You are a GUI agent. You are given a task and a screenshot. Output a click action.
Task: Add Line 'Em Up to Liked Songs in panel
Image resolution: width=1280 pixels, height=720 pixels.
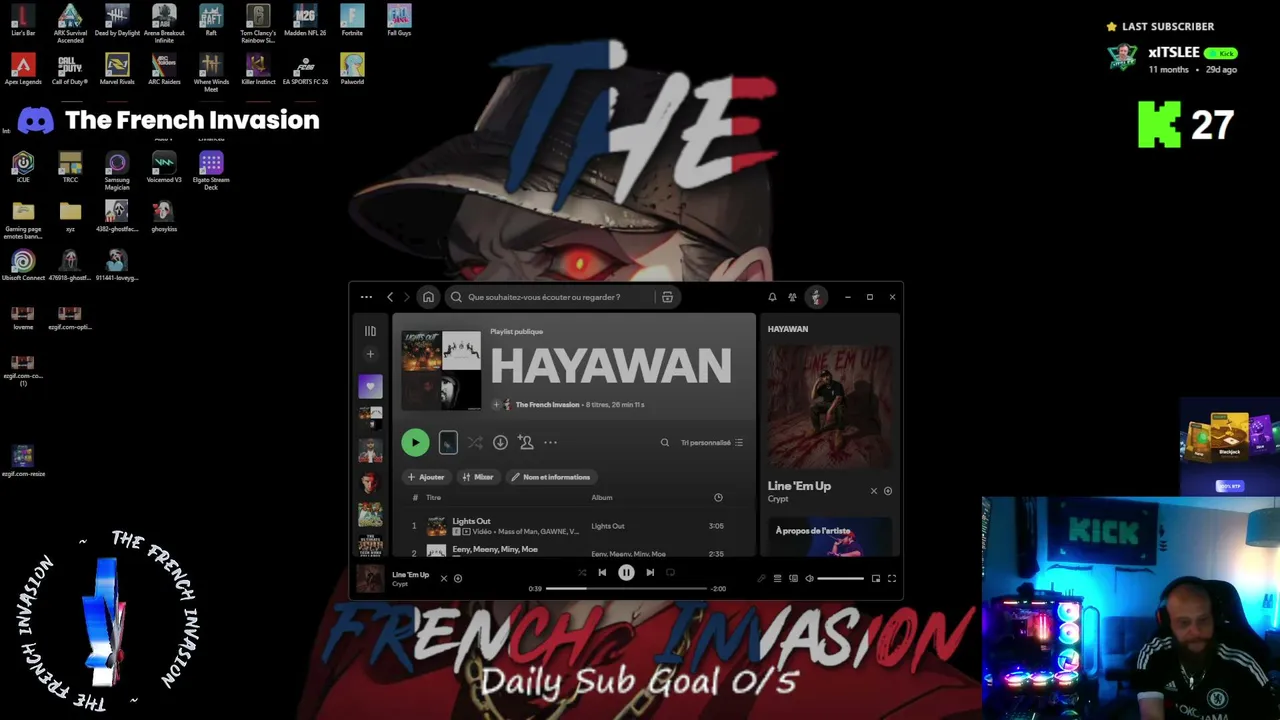click(x=888, y=491)
